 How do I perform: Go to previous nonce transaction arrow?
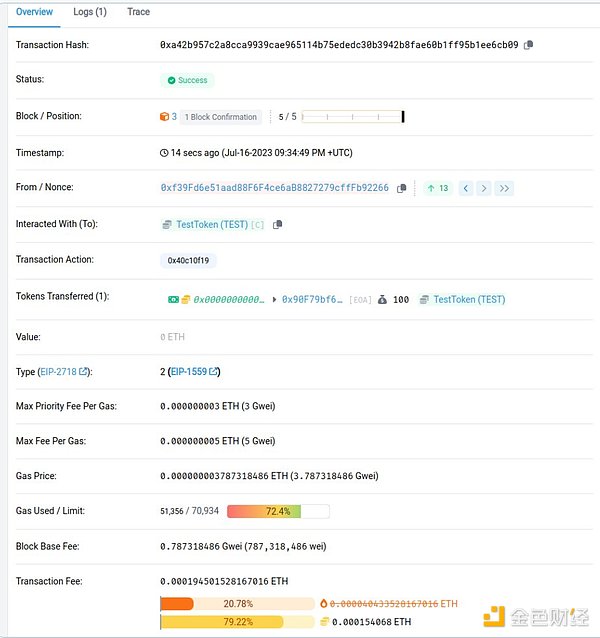(x=465, y=188)
